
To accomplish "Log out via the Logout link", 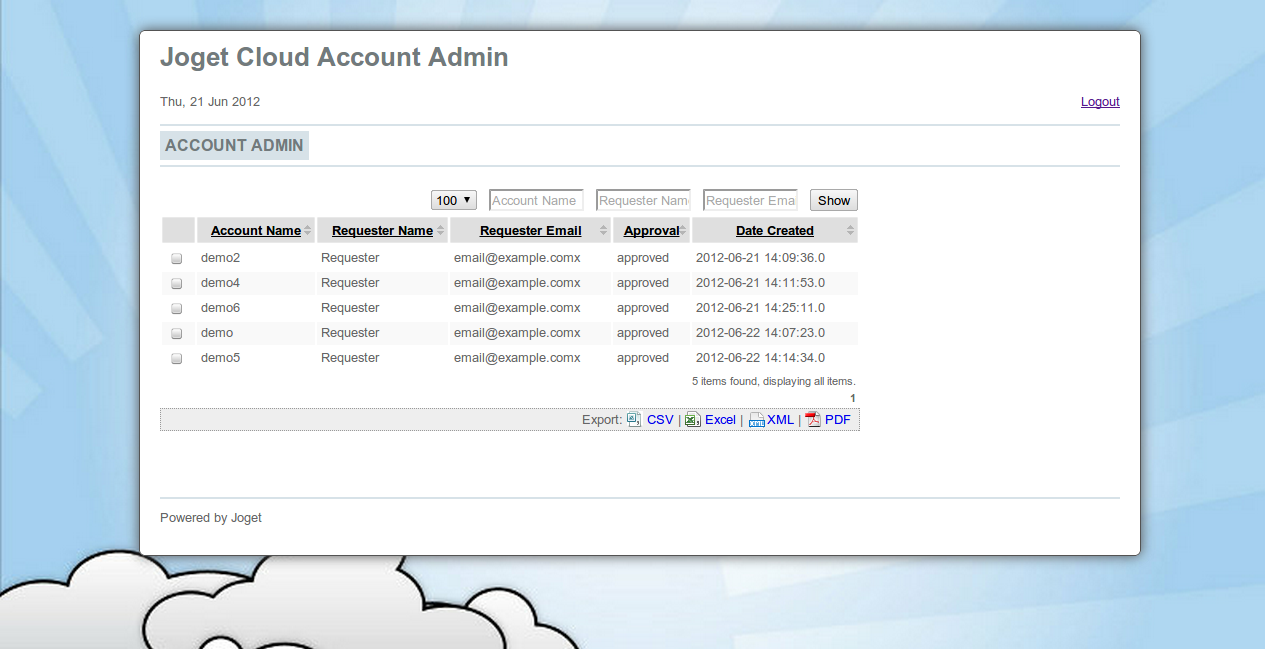I will [x=1100, y=102].
